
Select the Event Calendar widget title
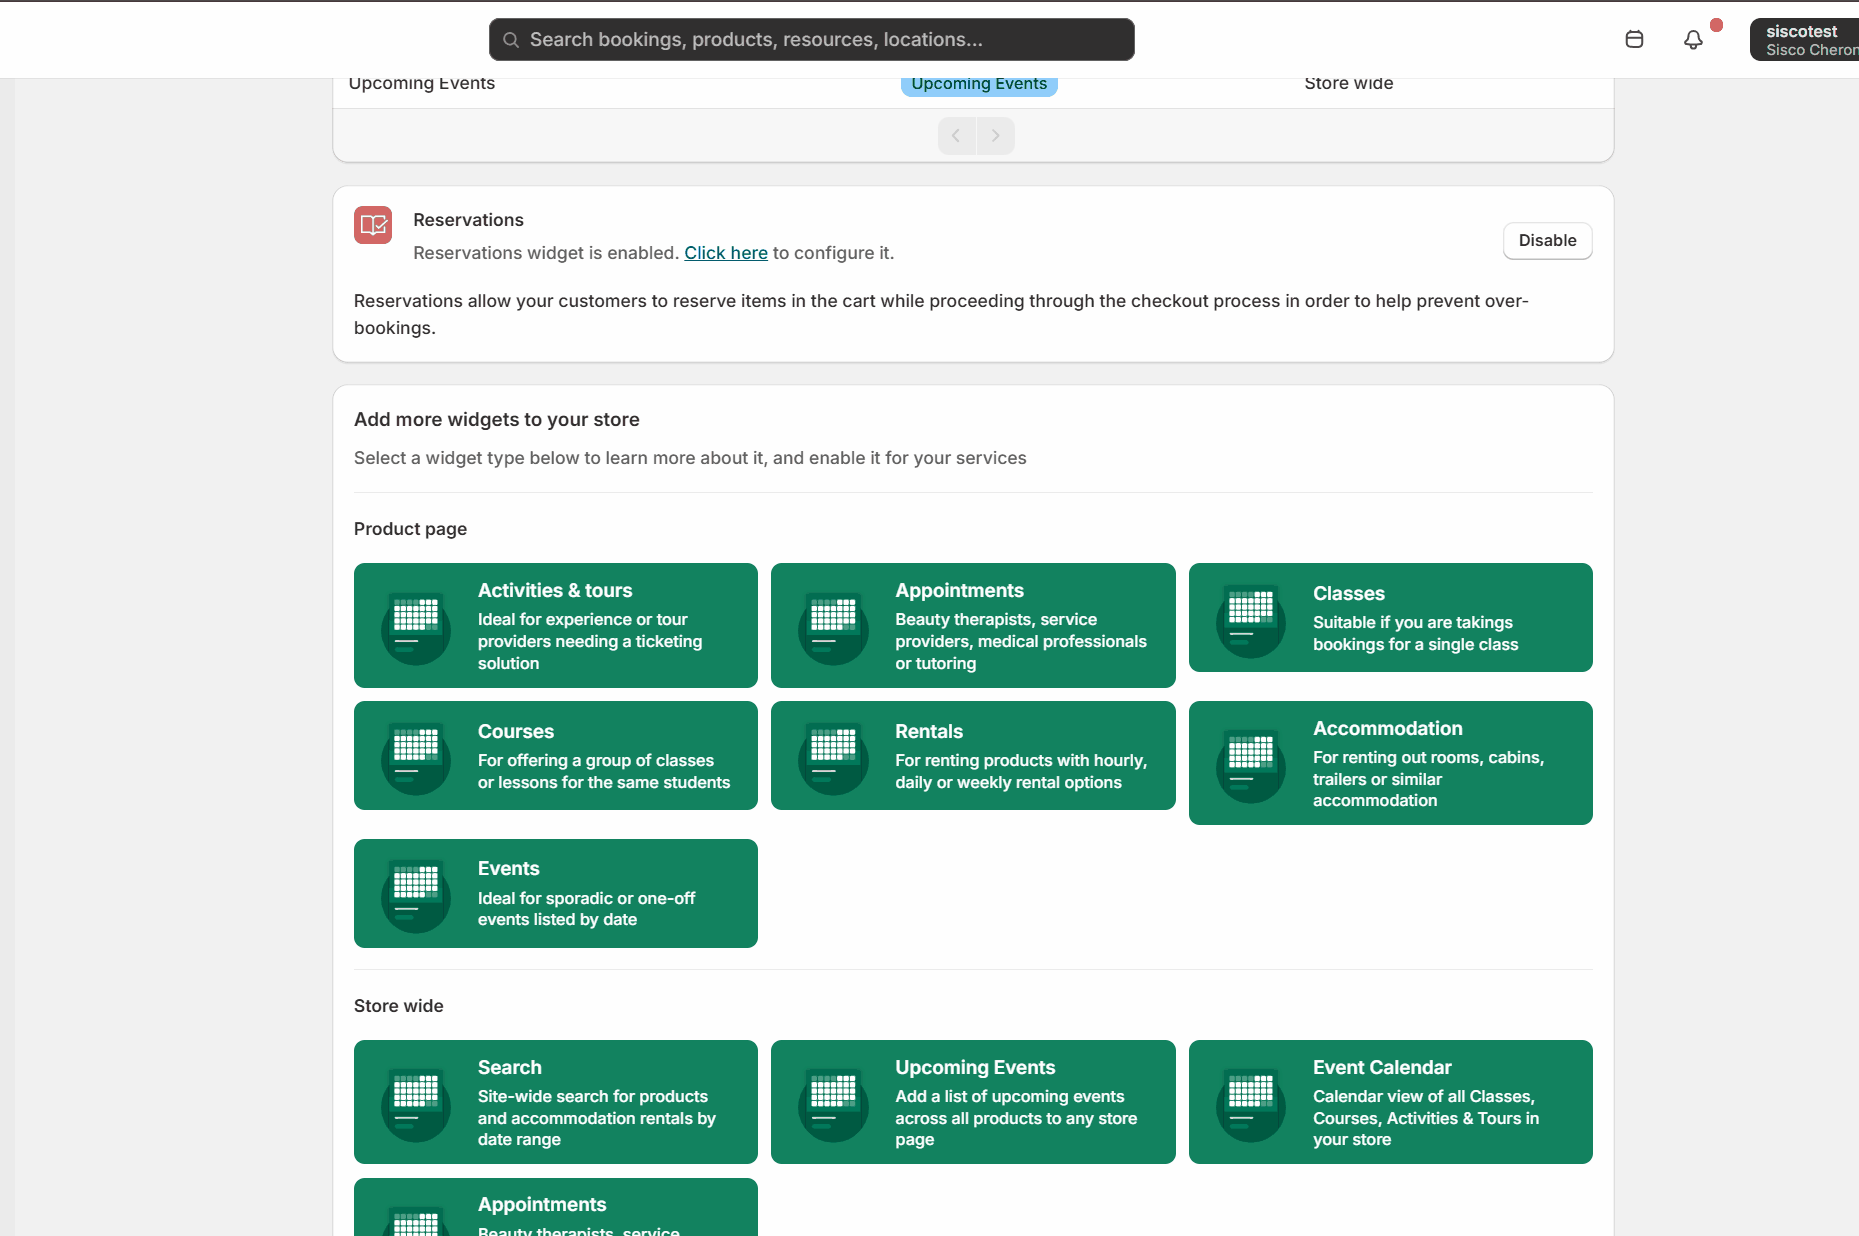1382,1068
